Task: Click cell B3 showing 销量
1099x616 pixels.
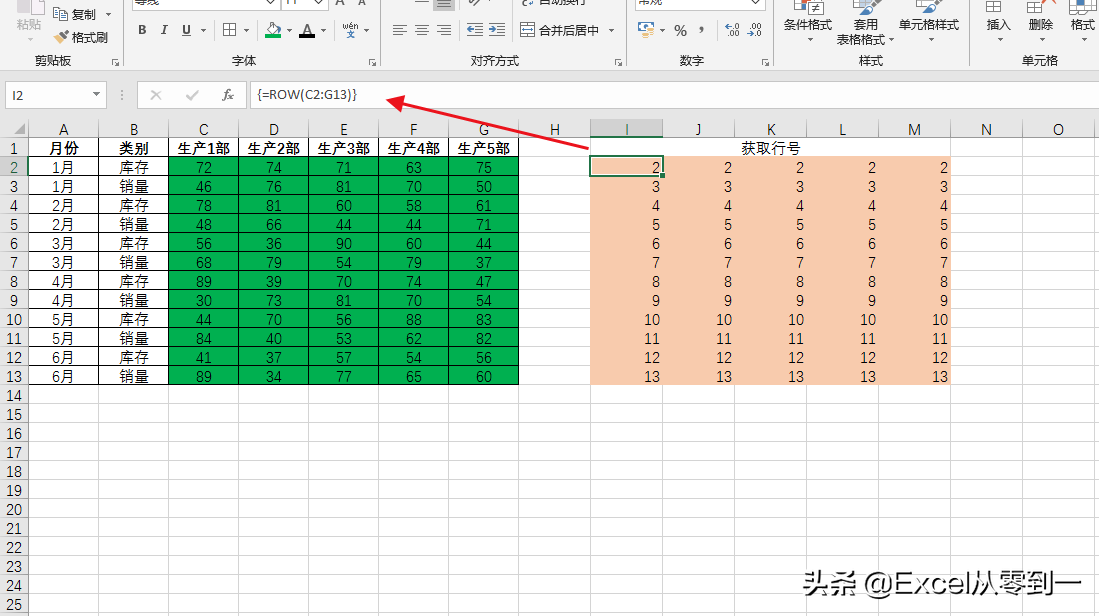Action: [x=133, y=186]
